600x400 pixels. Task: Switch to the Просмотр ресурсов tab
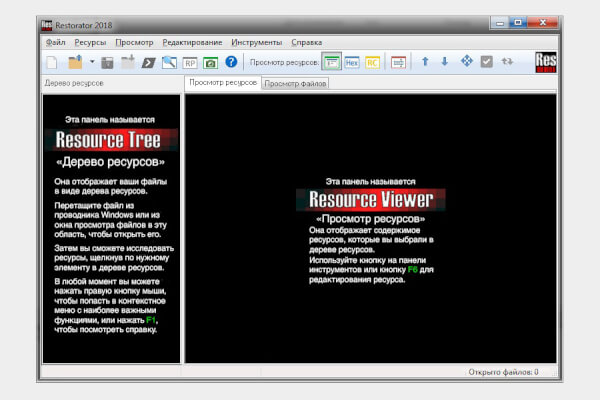point(223,83)
